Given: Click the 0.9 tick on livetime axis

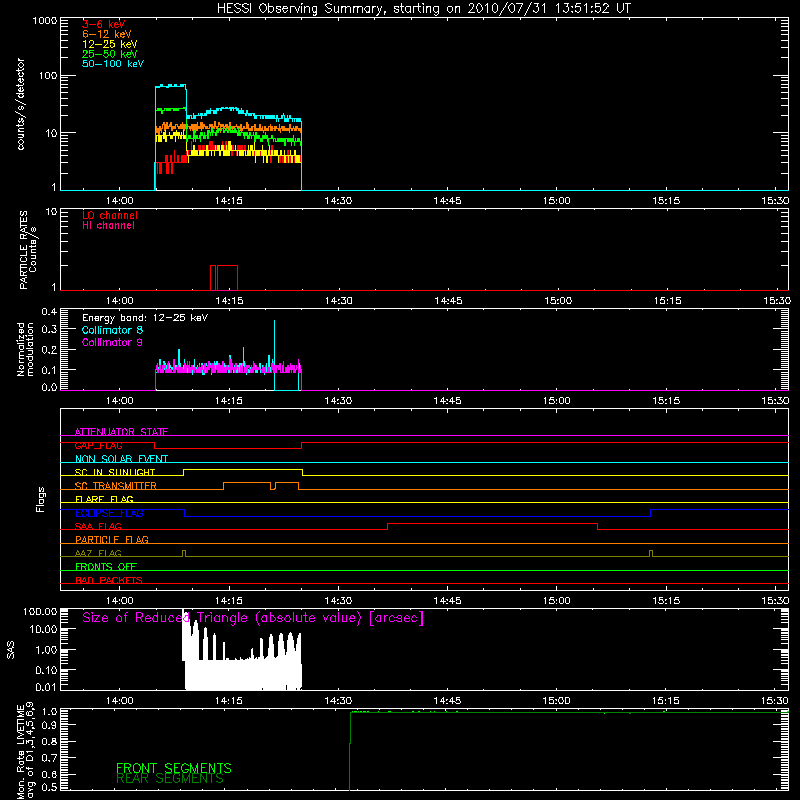Looking at the screenshot, I should click(51, 726).
